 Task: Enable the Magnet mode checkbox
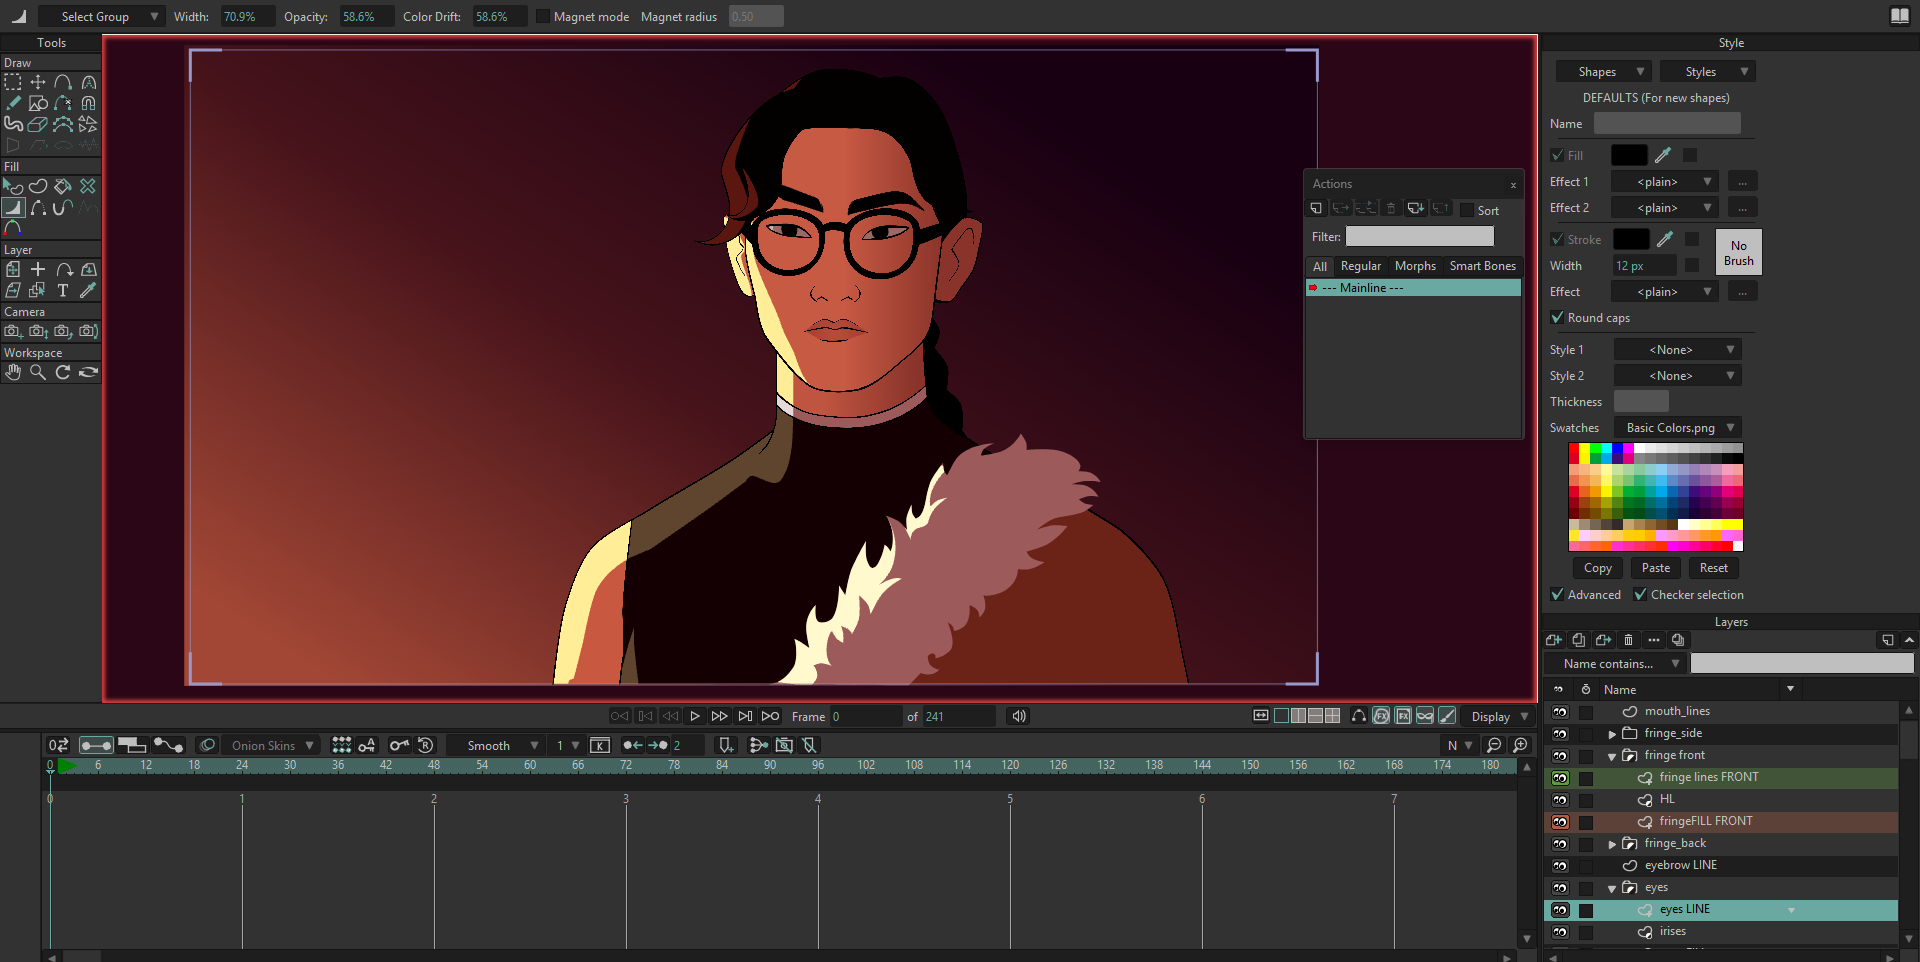[543, 17]
